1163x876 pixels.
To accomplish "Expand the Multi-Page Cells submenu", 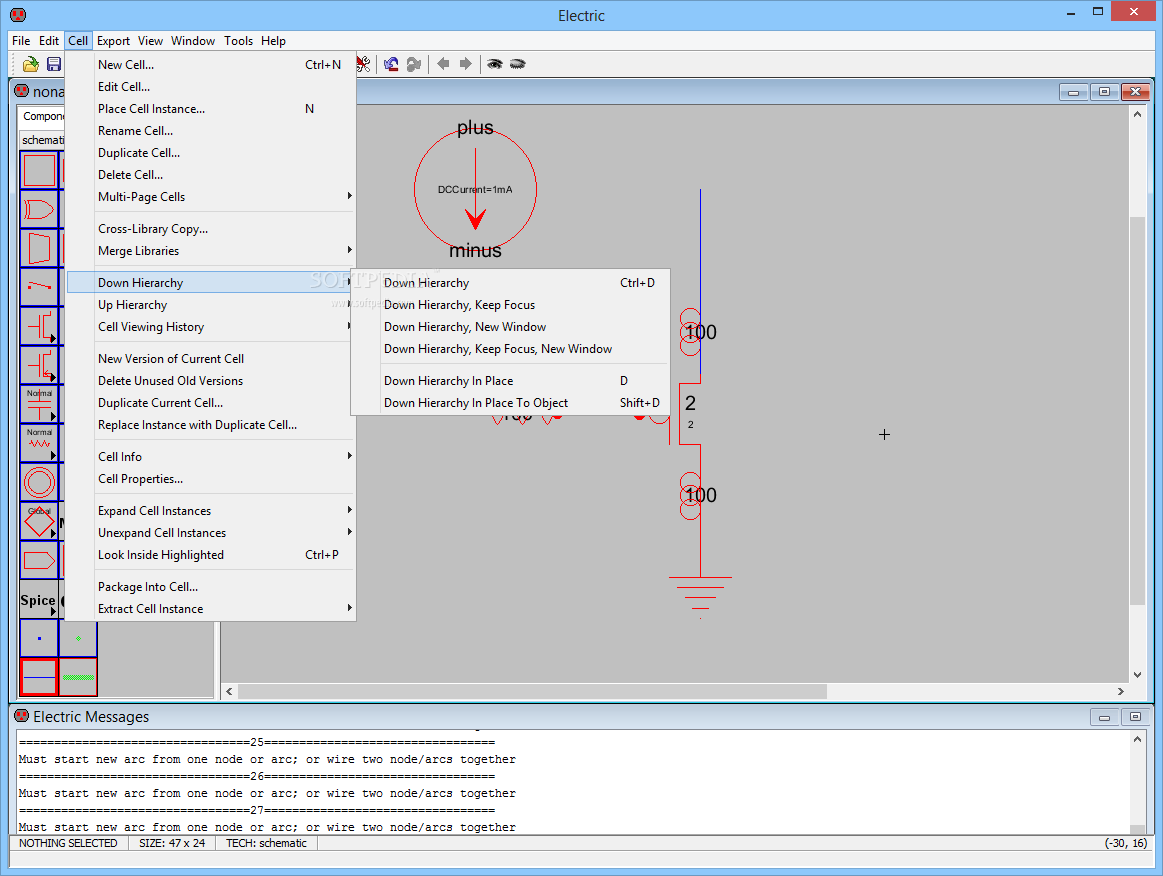I will (x=225, y=197).
